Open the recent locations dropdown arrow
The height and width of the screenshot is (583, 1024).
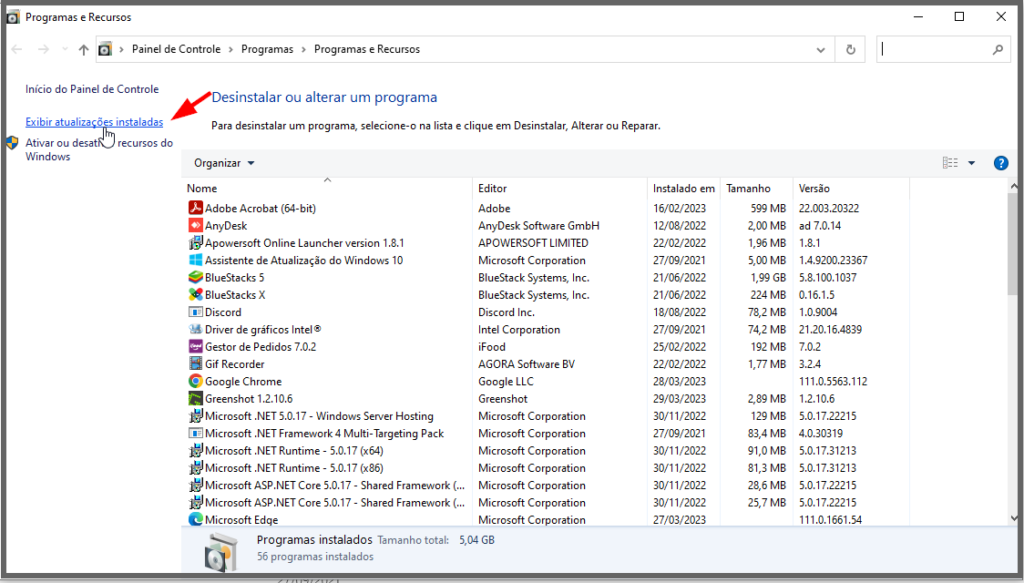pos(65,50)
